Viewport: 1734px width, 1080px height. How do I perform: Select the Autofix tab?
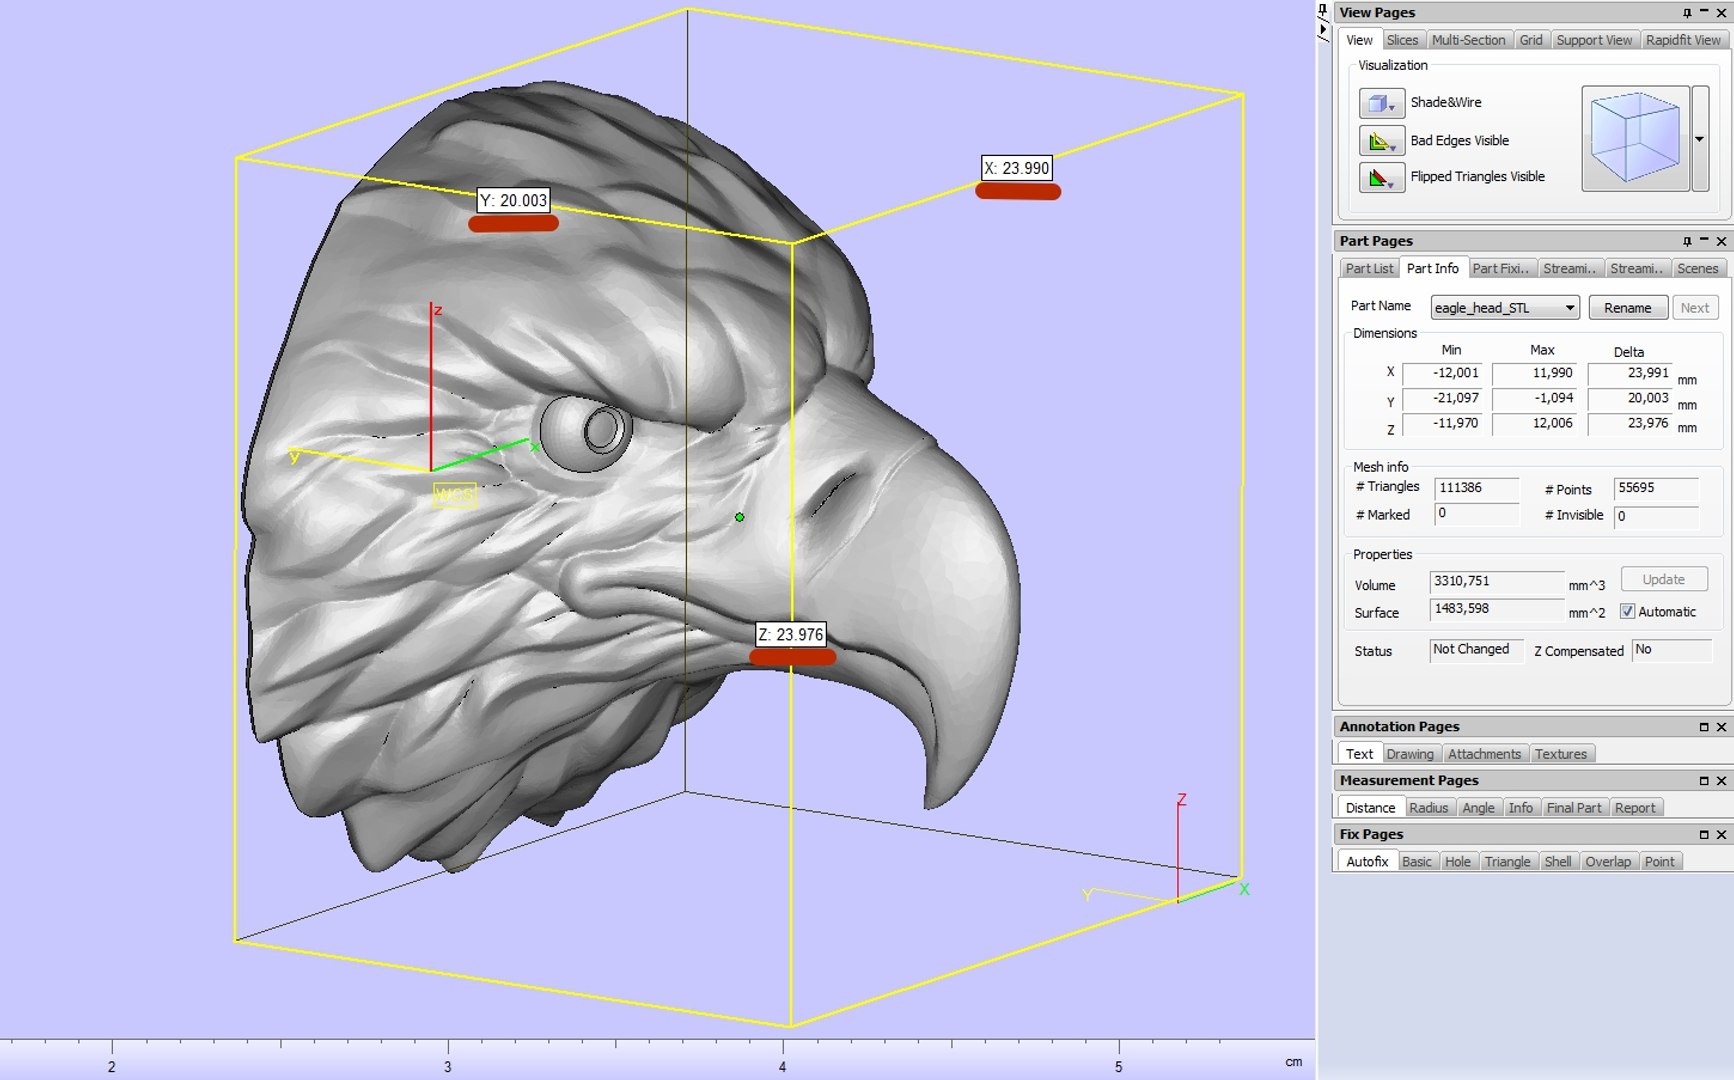click(1367, 862)
